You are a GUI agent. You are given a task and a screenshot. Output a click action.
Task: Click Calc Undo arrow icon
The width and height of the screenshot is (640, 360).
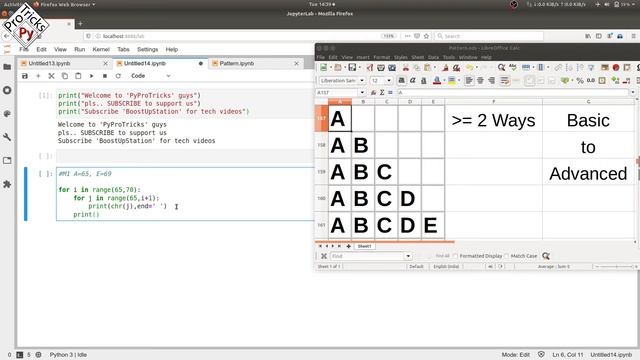coord(469,67)
